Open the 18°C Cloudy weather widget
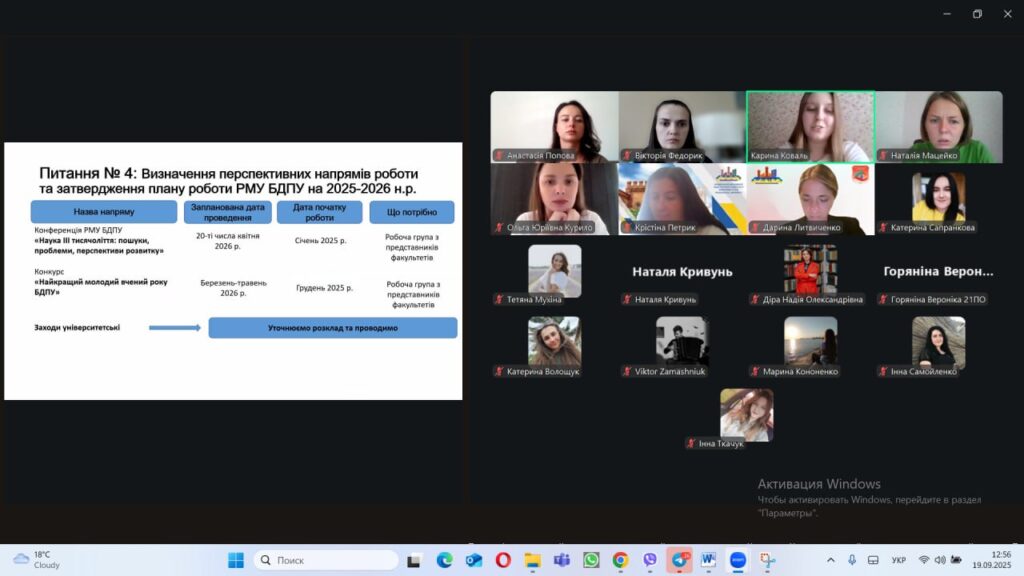 pyautogui.click(x=36, y=560)
